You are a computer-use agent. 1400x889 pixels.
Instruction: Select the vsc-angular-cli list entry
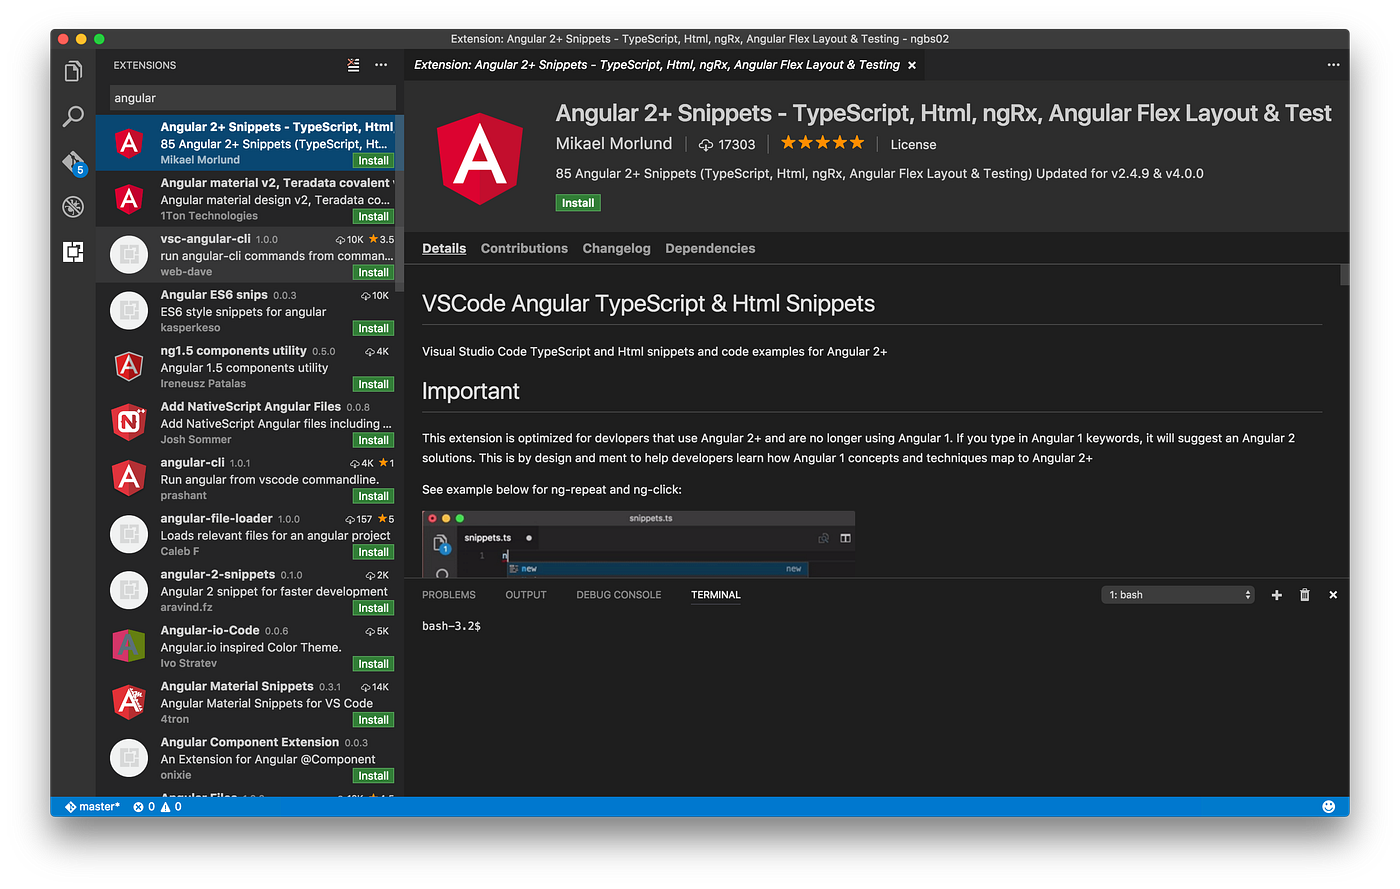[x=249, y=255]
